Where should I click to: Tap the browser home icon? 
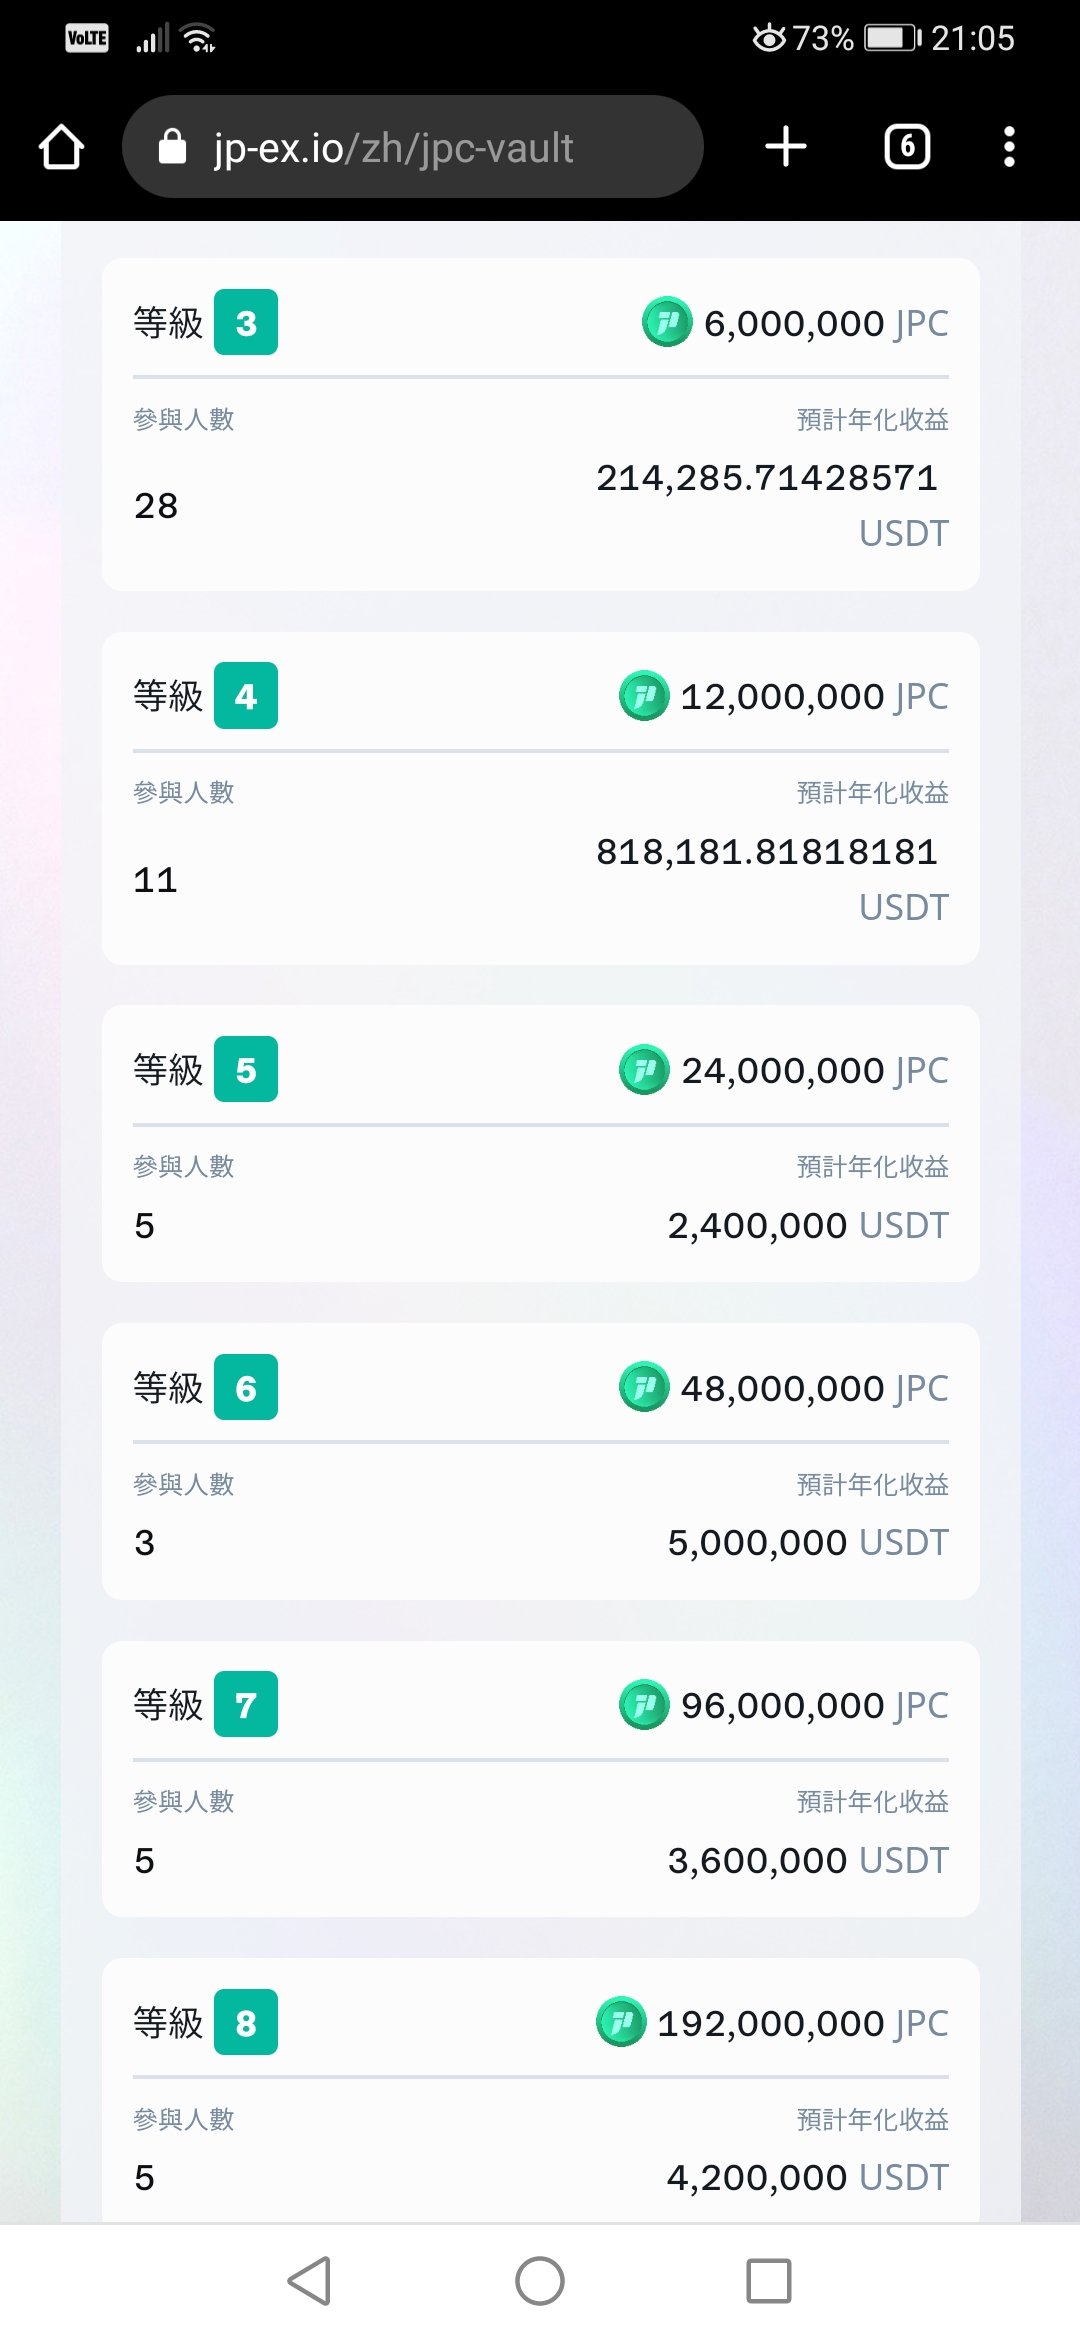pyautogui.click(x=61, y=147)
